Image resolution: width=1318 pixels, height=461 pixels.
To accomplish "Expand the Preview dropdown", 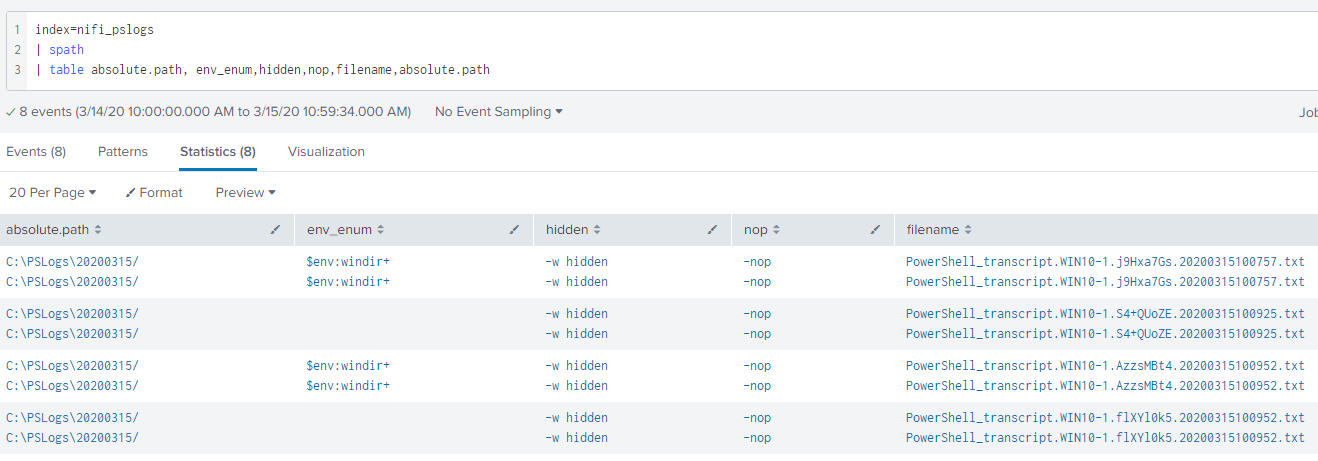I will [x=245, y=192].
